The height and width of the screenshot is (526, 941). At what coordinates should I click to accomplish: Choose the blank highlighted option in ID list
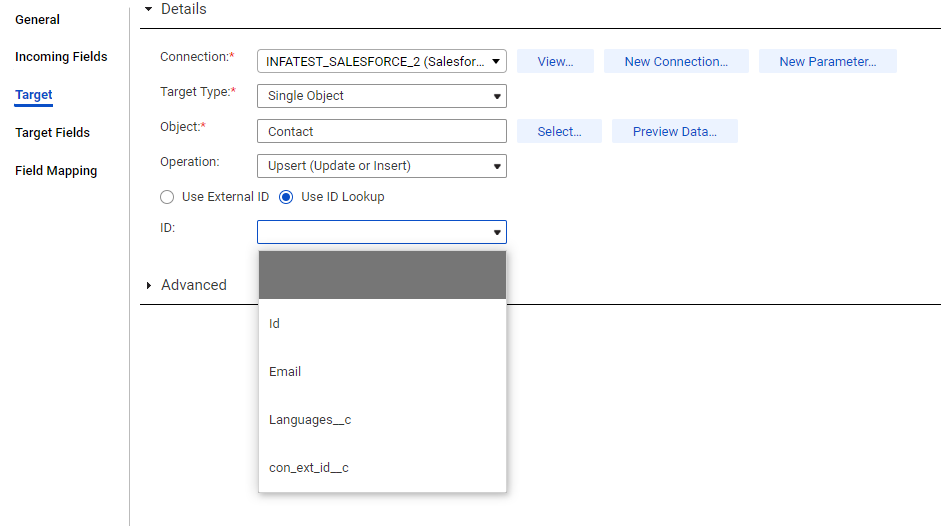pos(382,275)
